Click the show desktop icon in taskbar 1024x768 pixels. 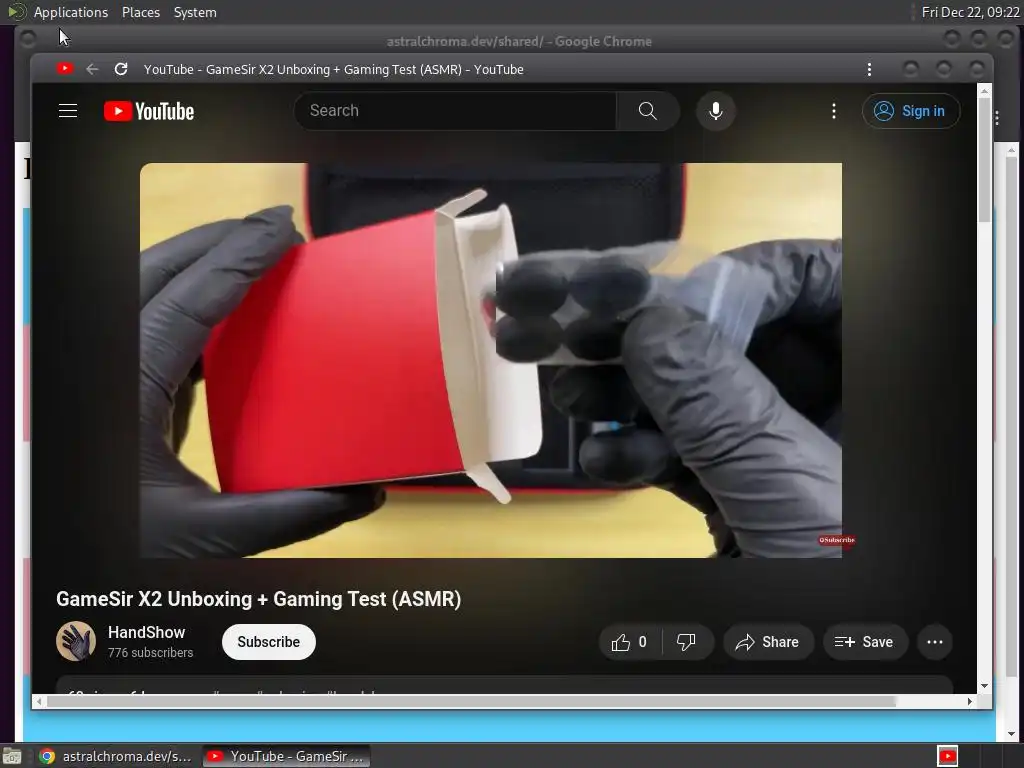12,756
